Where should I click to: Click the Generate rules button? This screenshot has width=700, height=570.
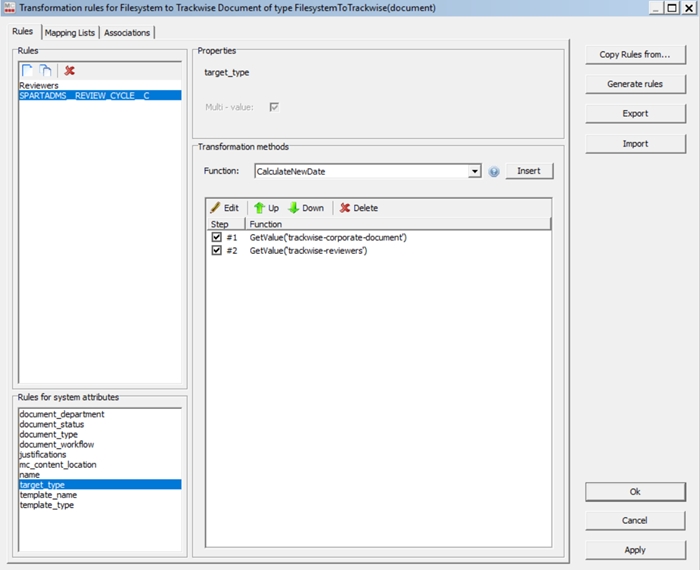point(634,84)
